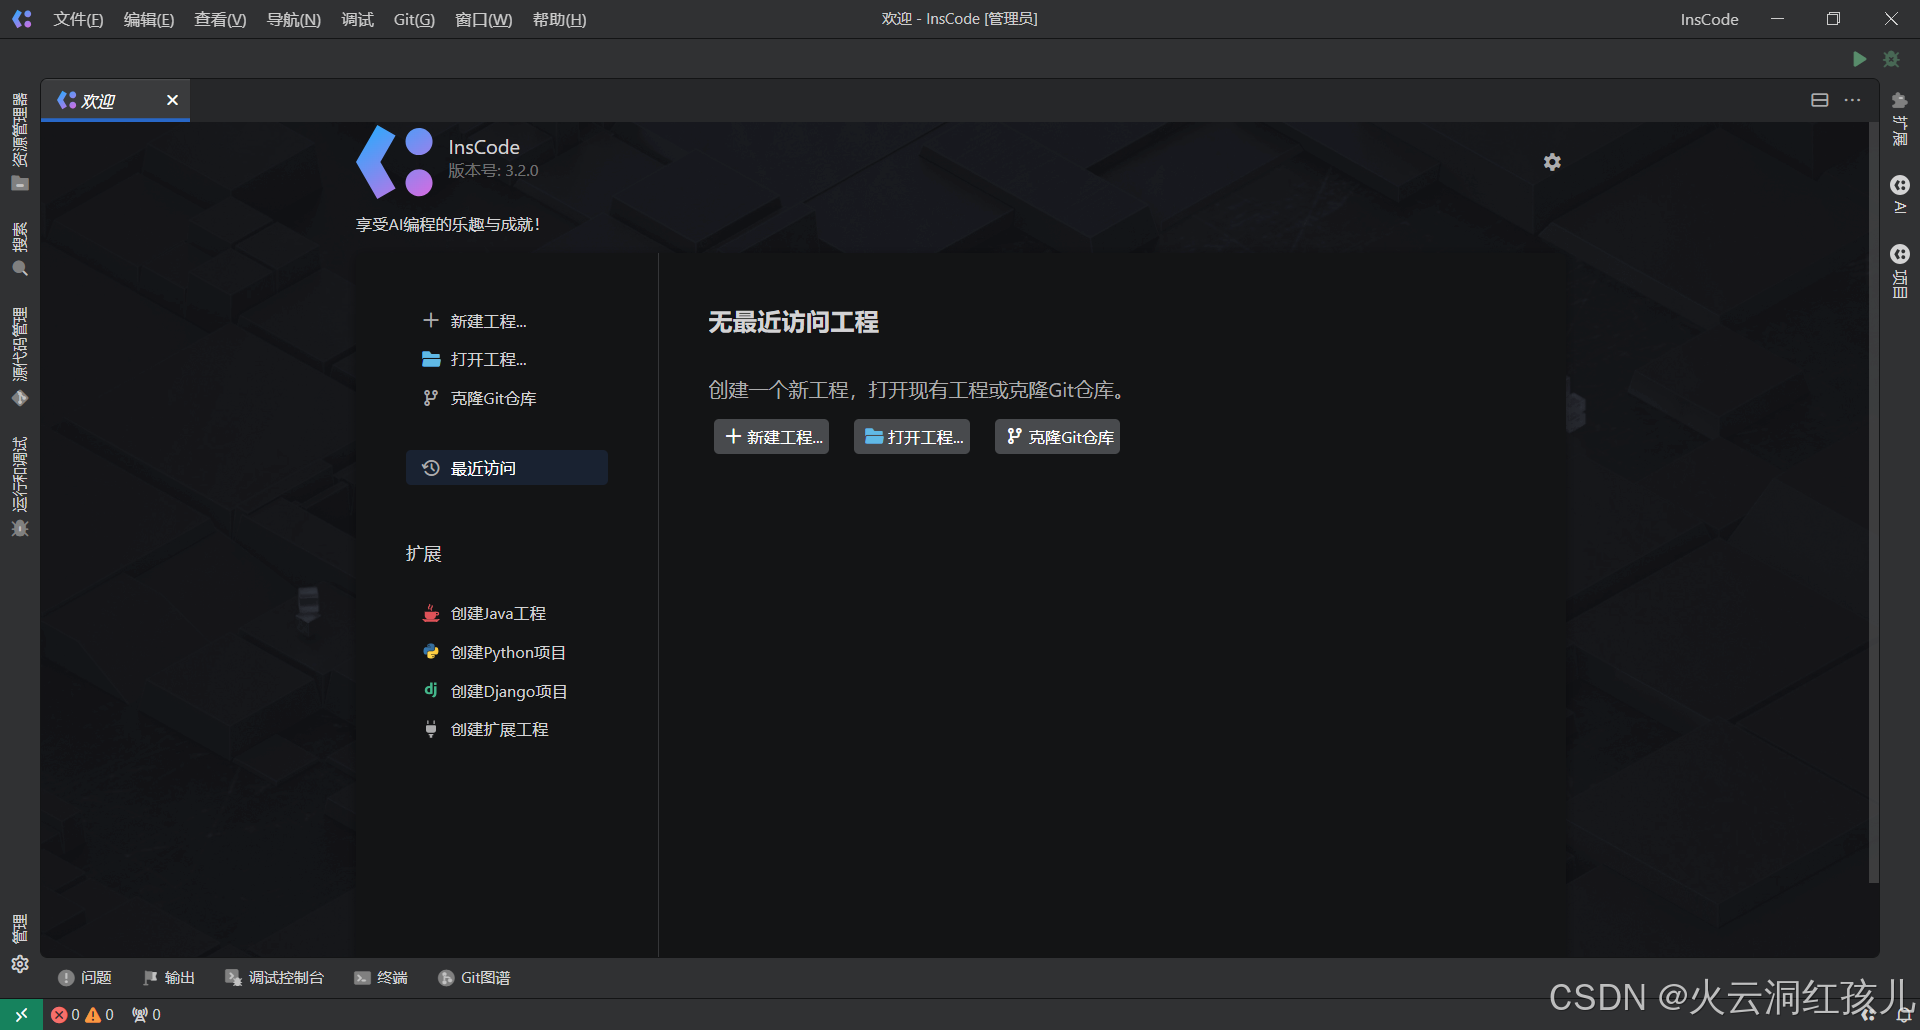This screenshot has width=1920, height=1030.
Task: Click the 新建工程 button
Action: 770,436
